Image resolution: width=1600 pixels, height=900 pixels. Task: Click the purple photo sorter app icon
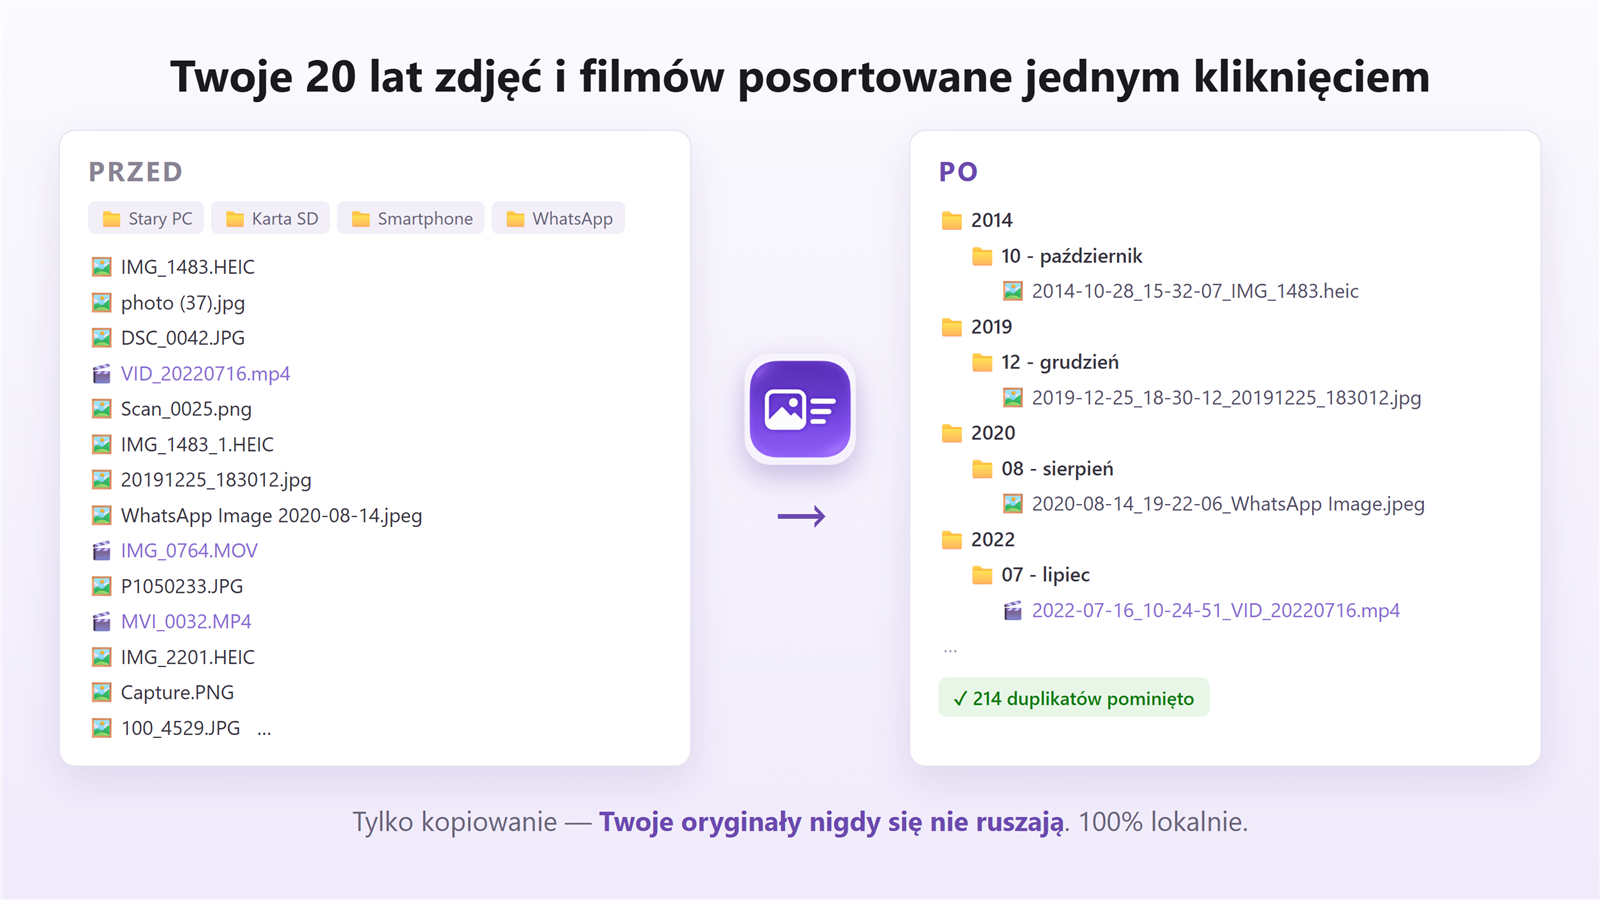coord(800,409)
